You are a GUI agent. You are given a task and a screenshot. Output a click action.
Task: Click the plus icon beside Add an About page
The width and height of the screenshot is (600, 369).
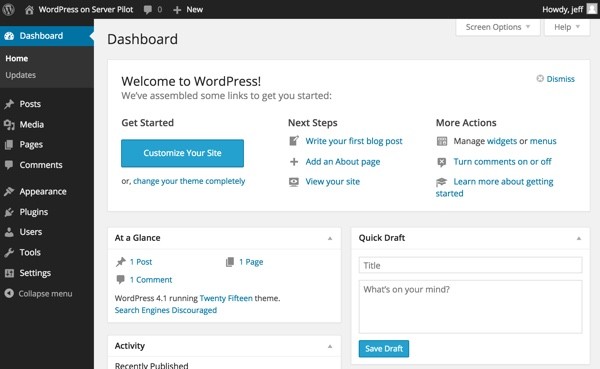pos(294,162)
